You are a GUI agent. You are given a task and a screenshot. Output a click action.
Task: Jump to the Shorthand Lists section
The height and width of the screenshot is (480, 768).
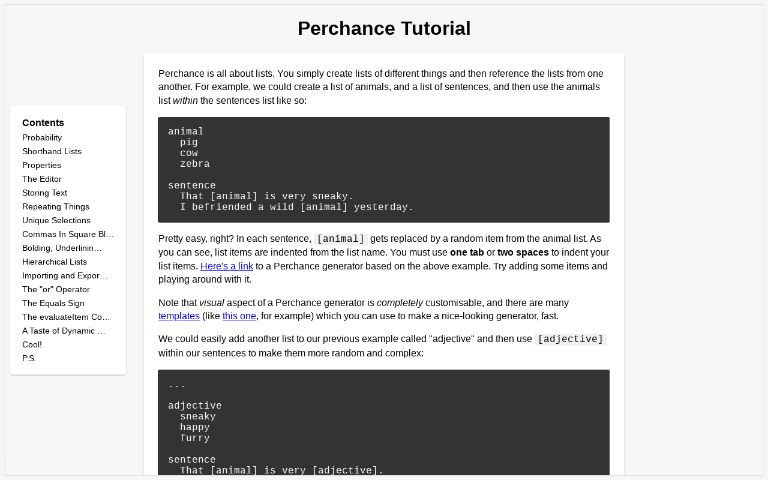coord(52,152)
